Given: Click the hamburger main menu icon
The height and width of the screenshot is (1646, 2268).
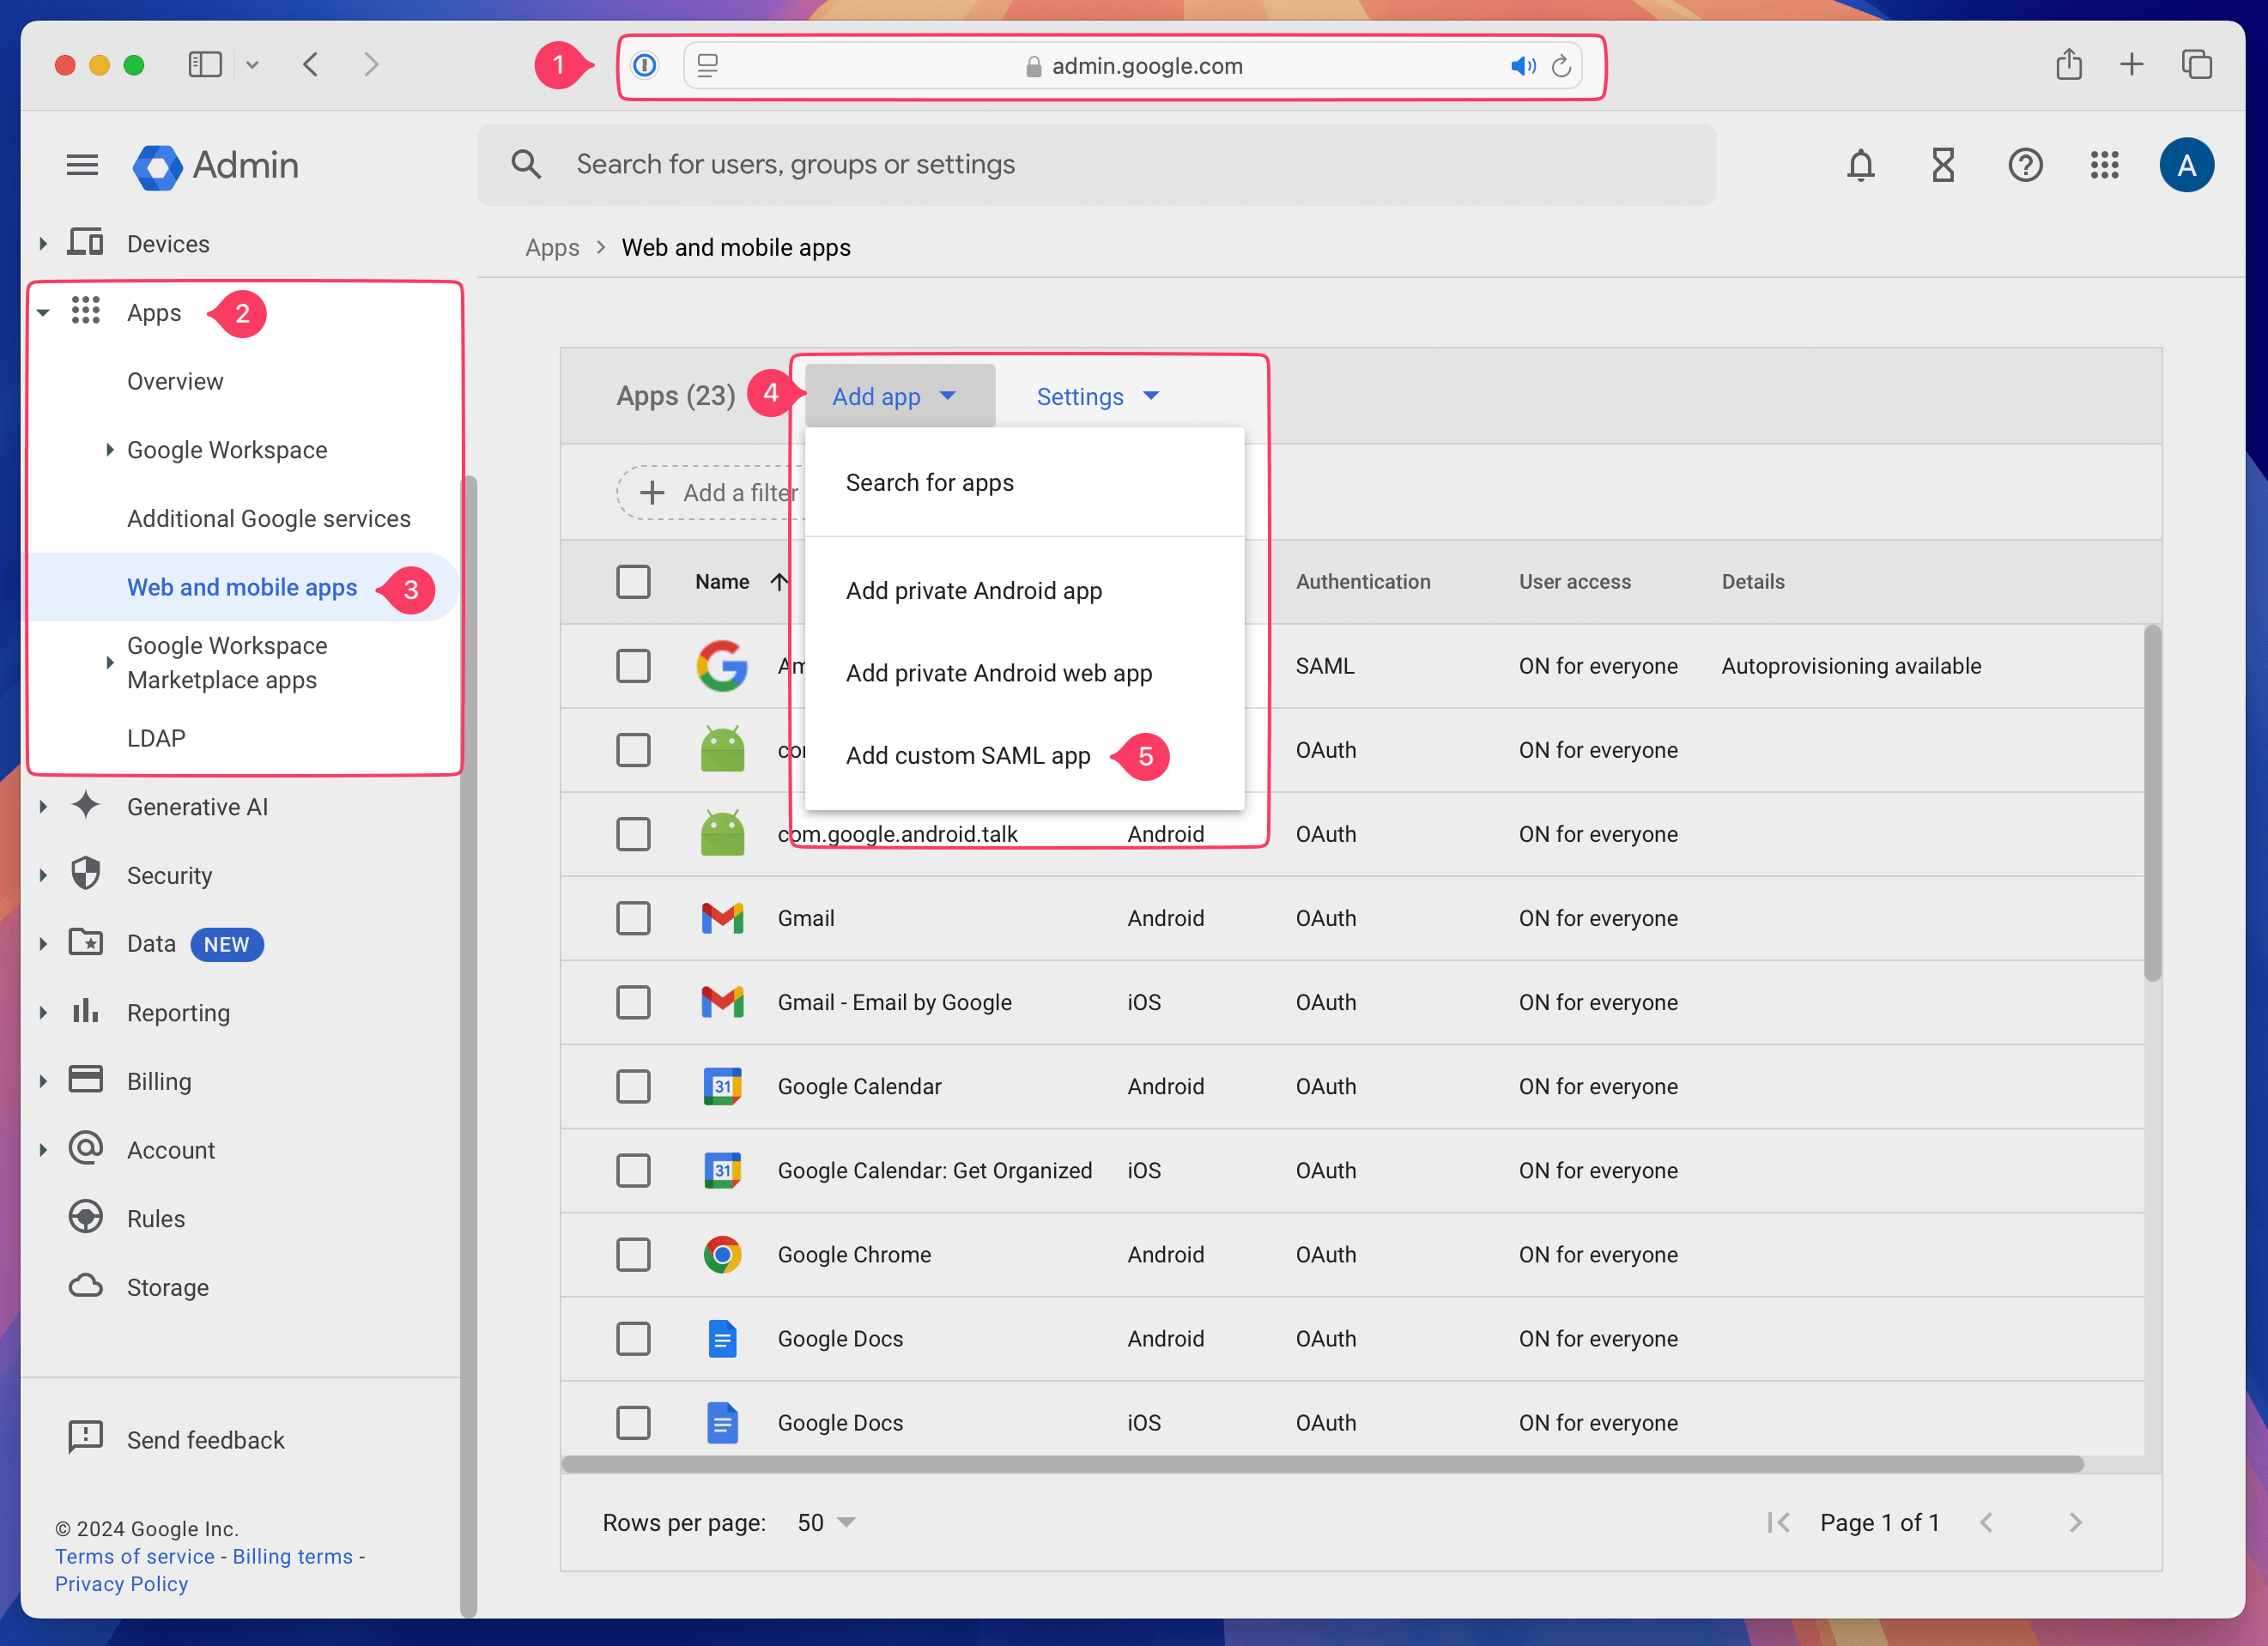Looking at the screenshot, I should (x=82, y=165).
